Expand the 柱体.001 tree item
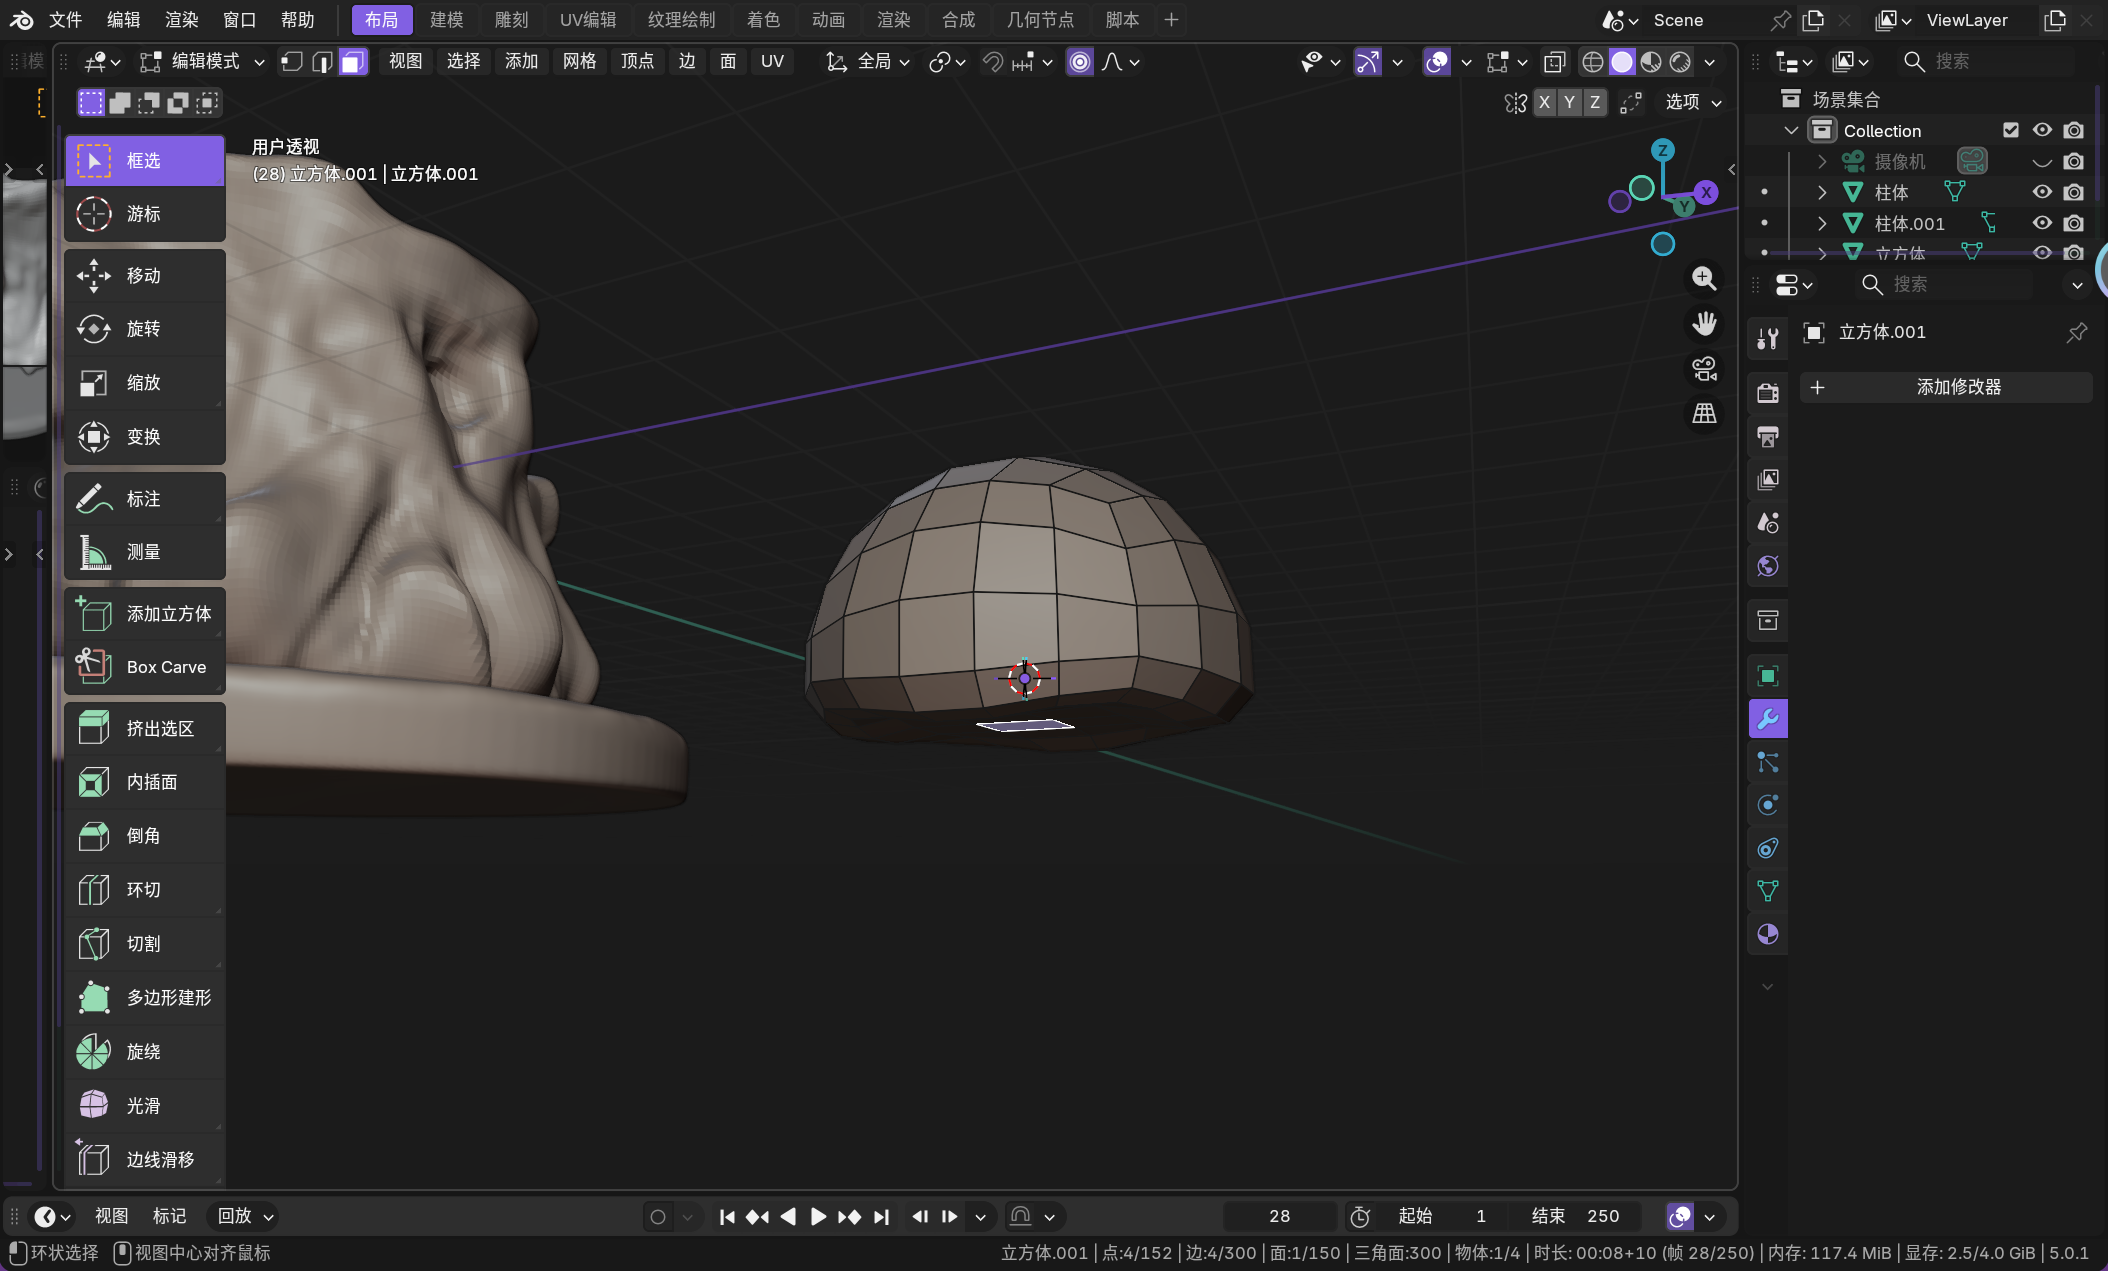Image resolution: width=2108 pixels, height=1271 pixels. pyautogui.click(x=1822, y=223)
